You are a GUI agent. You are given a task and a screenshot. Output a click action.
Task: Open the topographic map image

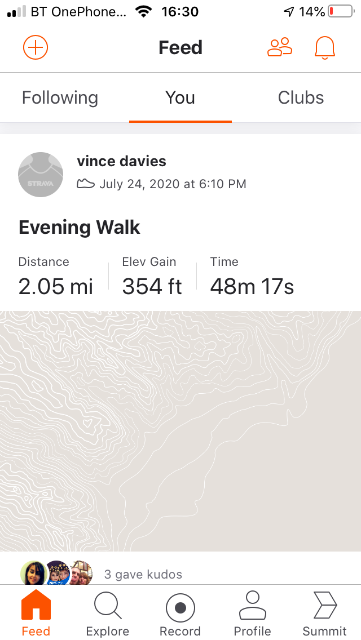[180, 431]
